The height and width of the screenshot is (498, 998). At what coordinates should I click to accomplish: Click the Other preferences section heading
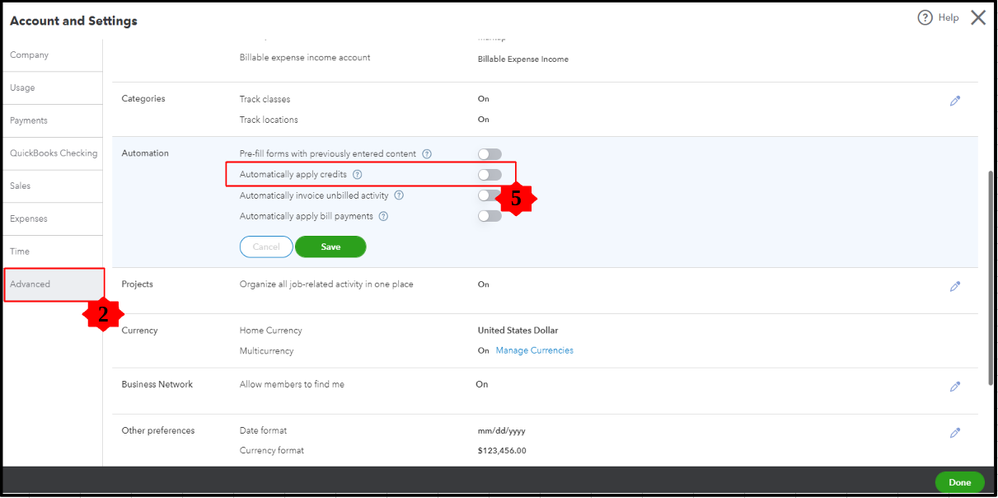coord(158,431)
